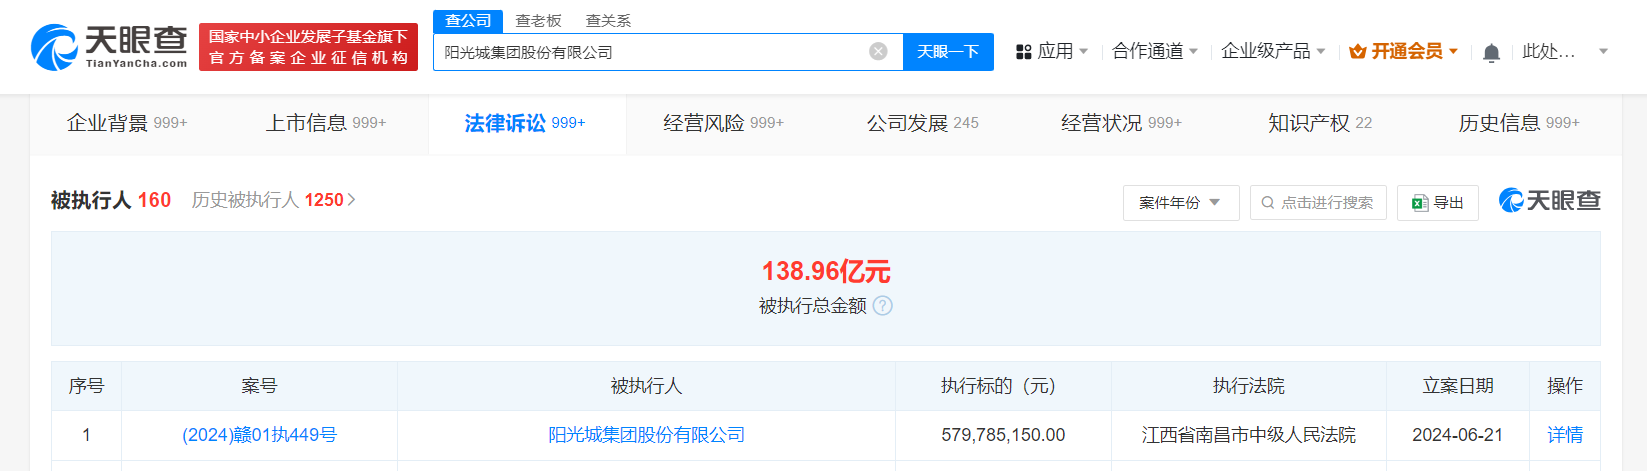Click the date 2024-06-21 cell
Image resolution: width=1647 pixels, height=471 pixels.
coord(1458,435)
